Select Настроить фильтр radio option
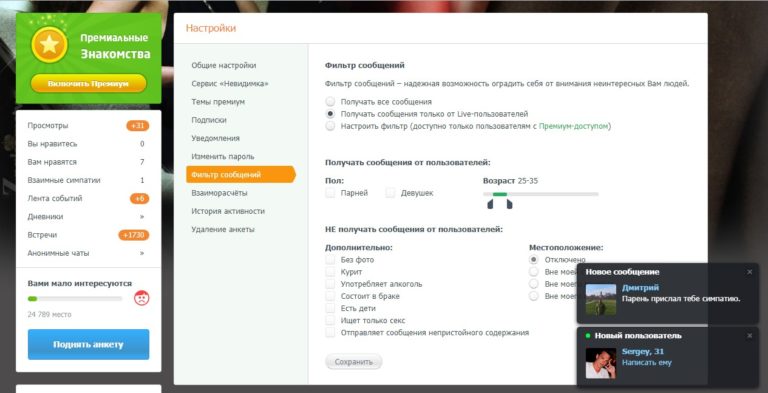The width and height of the screenshot is (768, 393). [331, 126]
